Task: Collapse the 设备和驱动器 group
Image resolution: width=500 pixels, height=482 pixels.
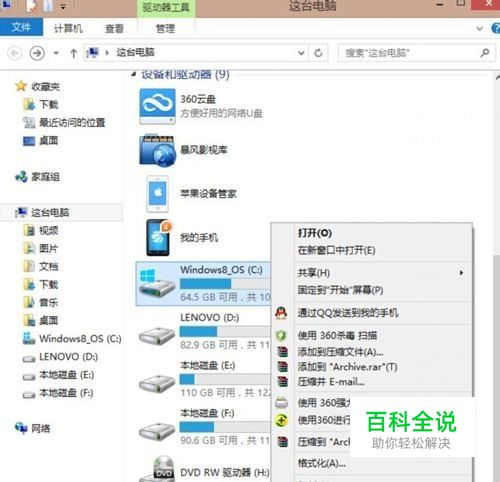Action: (x=134, y=74)
